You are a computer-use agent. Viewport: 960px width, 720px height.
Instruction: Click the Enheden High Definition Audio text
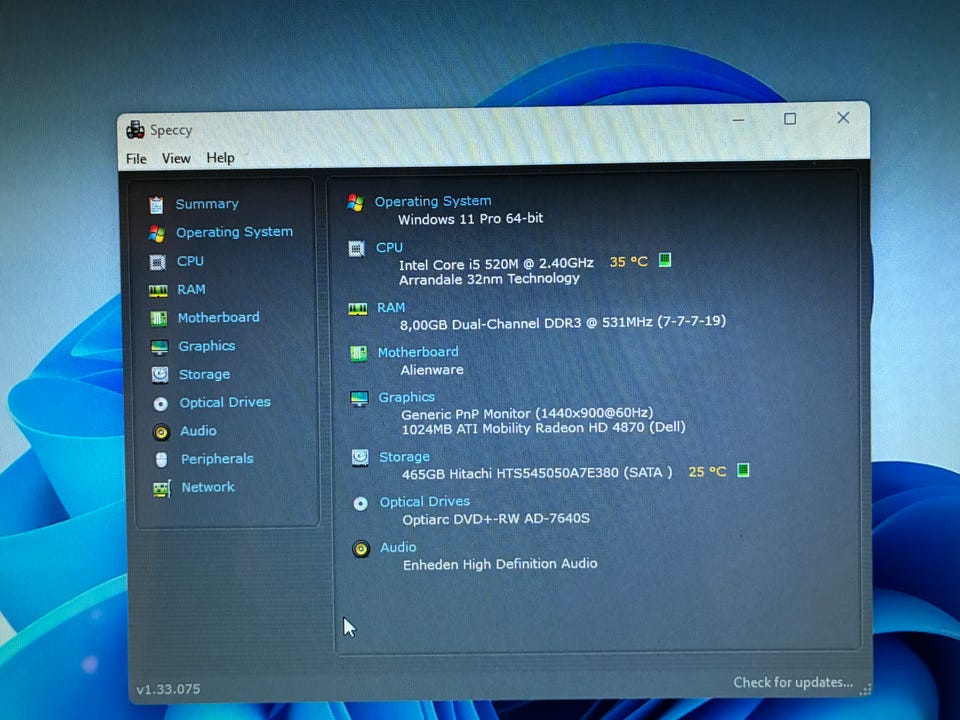pyautogui.click(x=500, y=564)
